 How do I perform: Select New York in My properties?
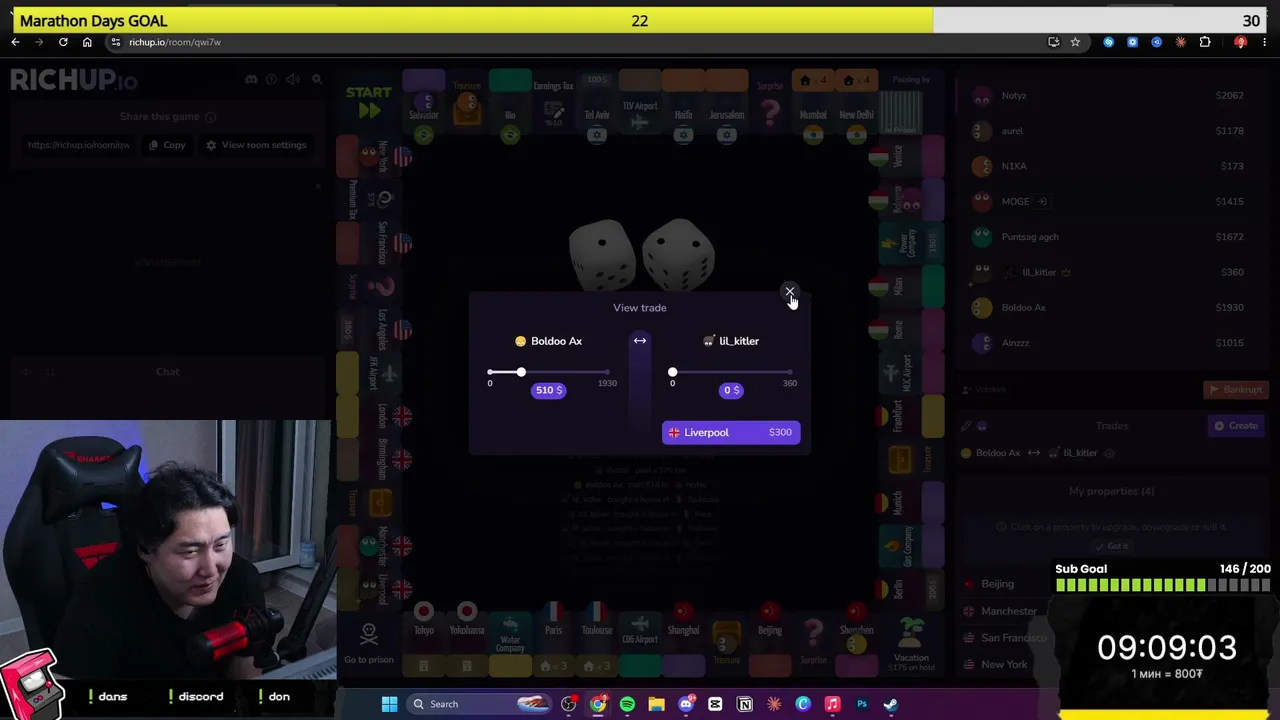(1004, 664)
